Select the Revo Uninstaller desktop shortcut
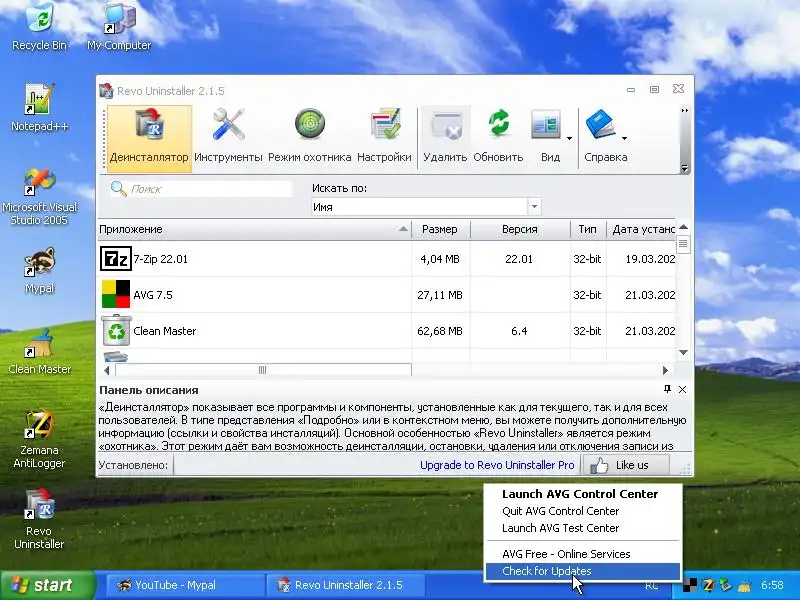800x600 pixels. coord(39,519)
